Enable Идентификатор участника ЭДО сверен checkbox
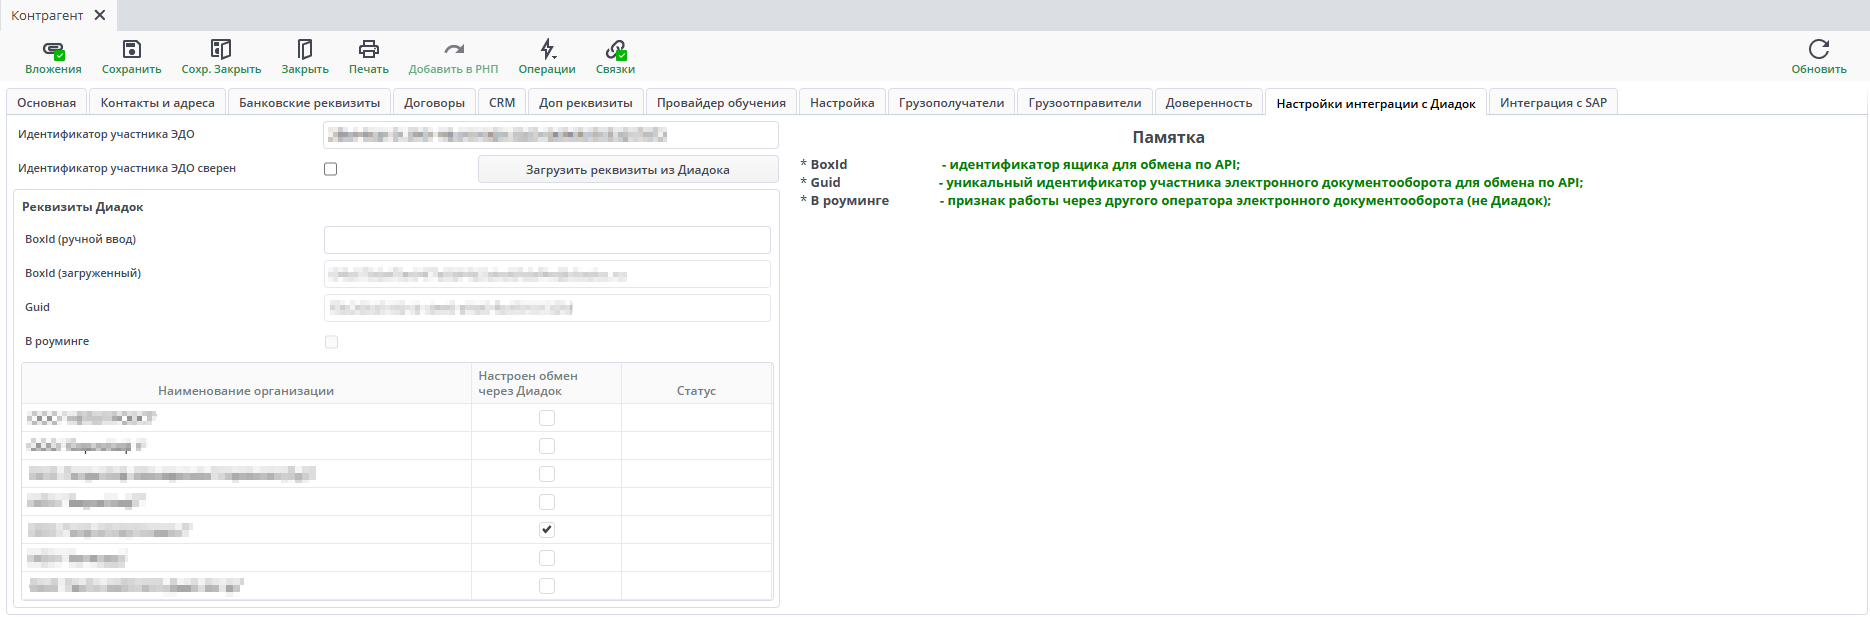The width and height of the screenshot is (1870, 617). point(331,169)
